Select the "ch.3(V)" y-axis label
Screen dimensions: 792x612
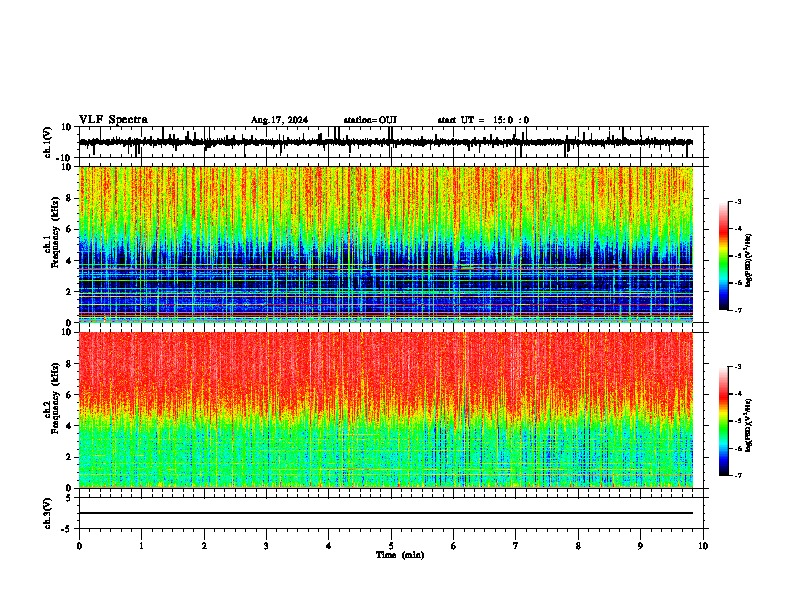click(x=48, y=514)
